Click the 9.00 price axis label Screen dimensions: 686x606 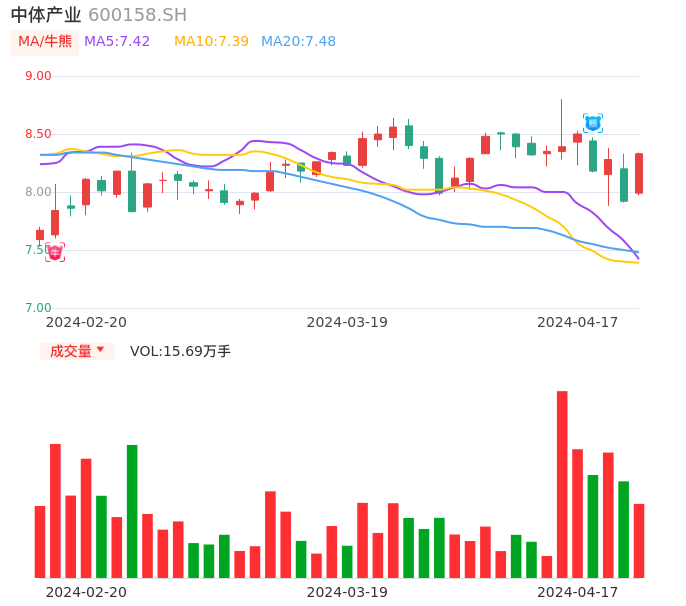click(38, 76)
